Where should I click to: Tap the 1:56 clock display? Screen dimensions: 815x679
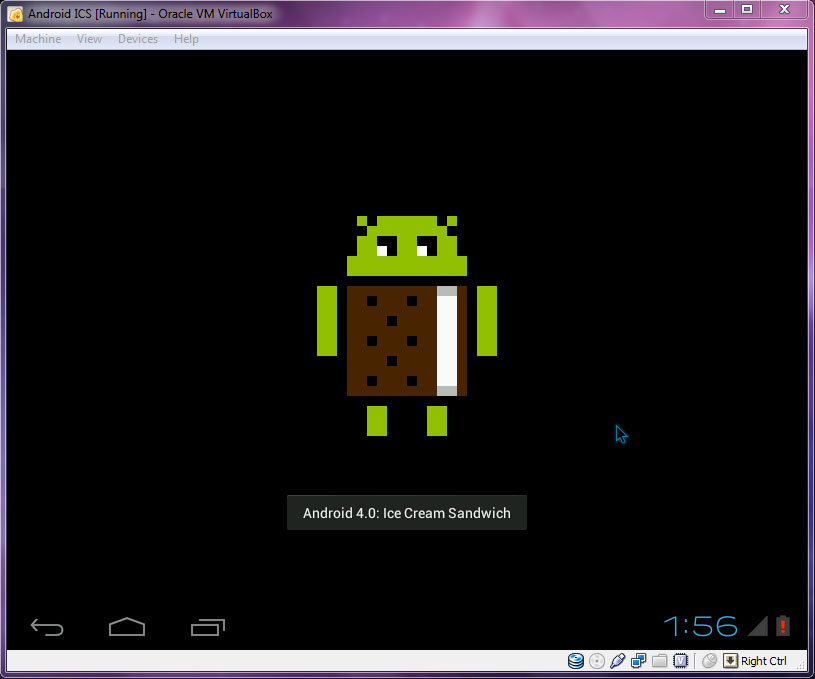[700, 626]
